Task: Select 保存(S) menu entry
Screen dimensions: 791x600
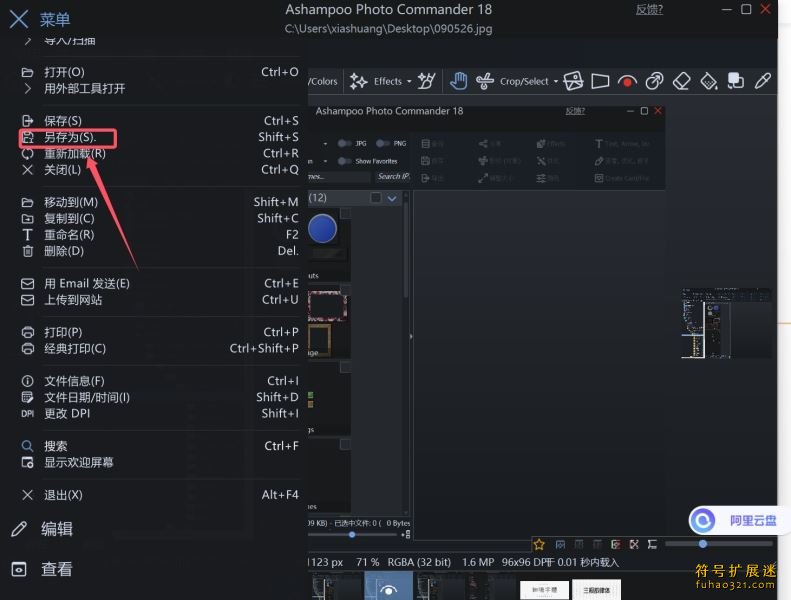Action: click(x=160, y=121)
